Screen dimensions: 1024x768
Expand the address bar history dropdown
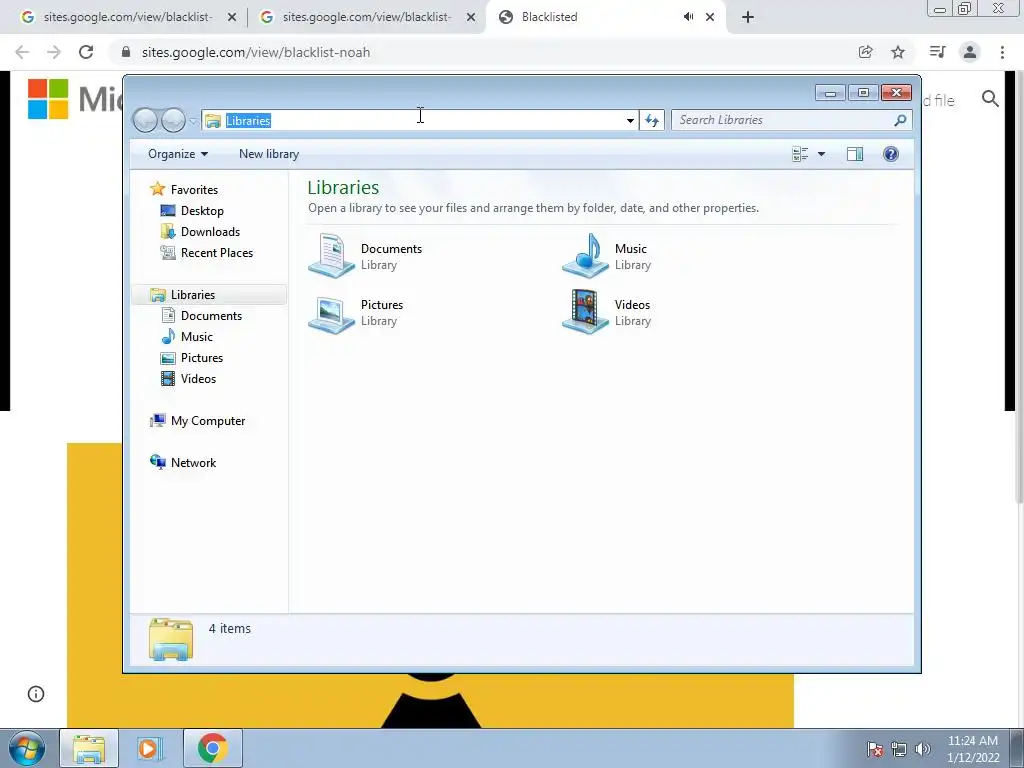click(x=630, y=120)
